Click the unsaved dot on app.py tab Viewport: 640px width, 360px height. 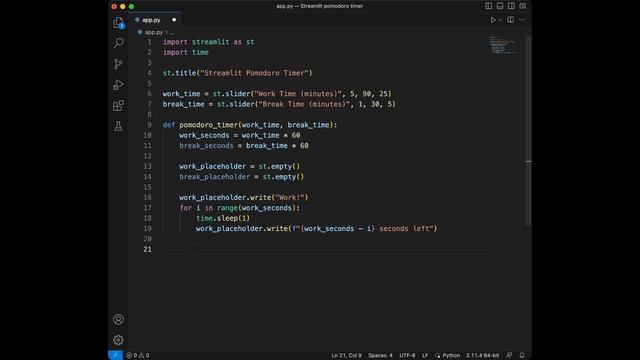[174, 20]
